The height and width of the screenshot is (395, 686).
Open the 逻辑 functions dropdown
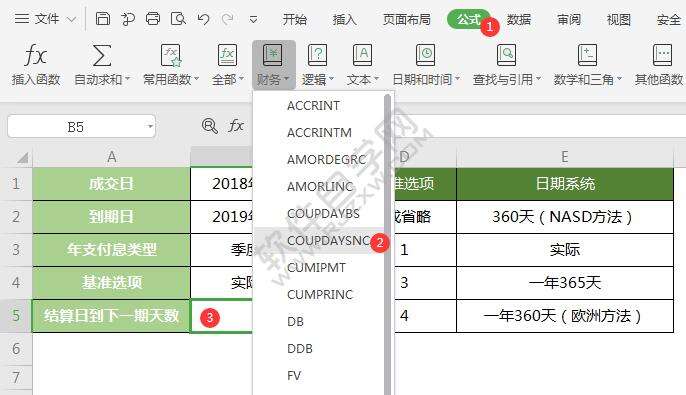coord(318,79)
